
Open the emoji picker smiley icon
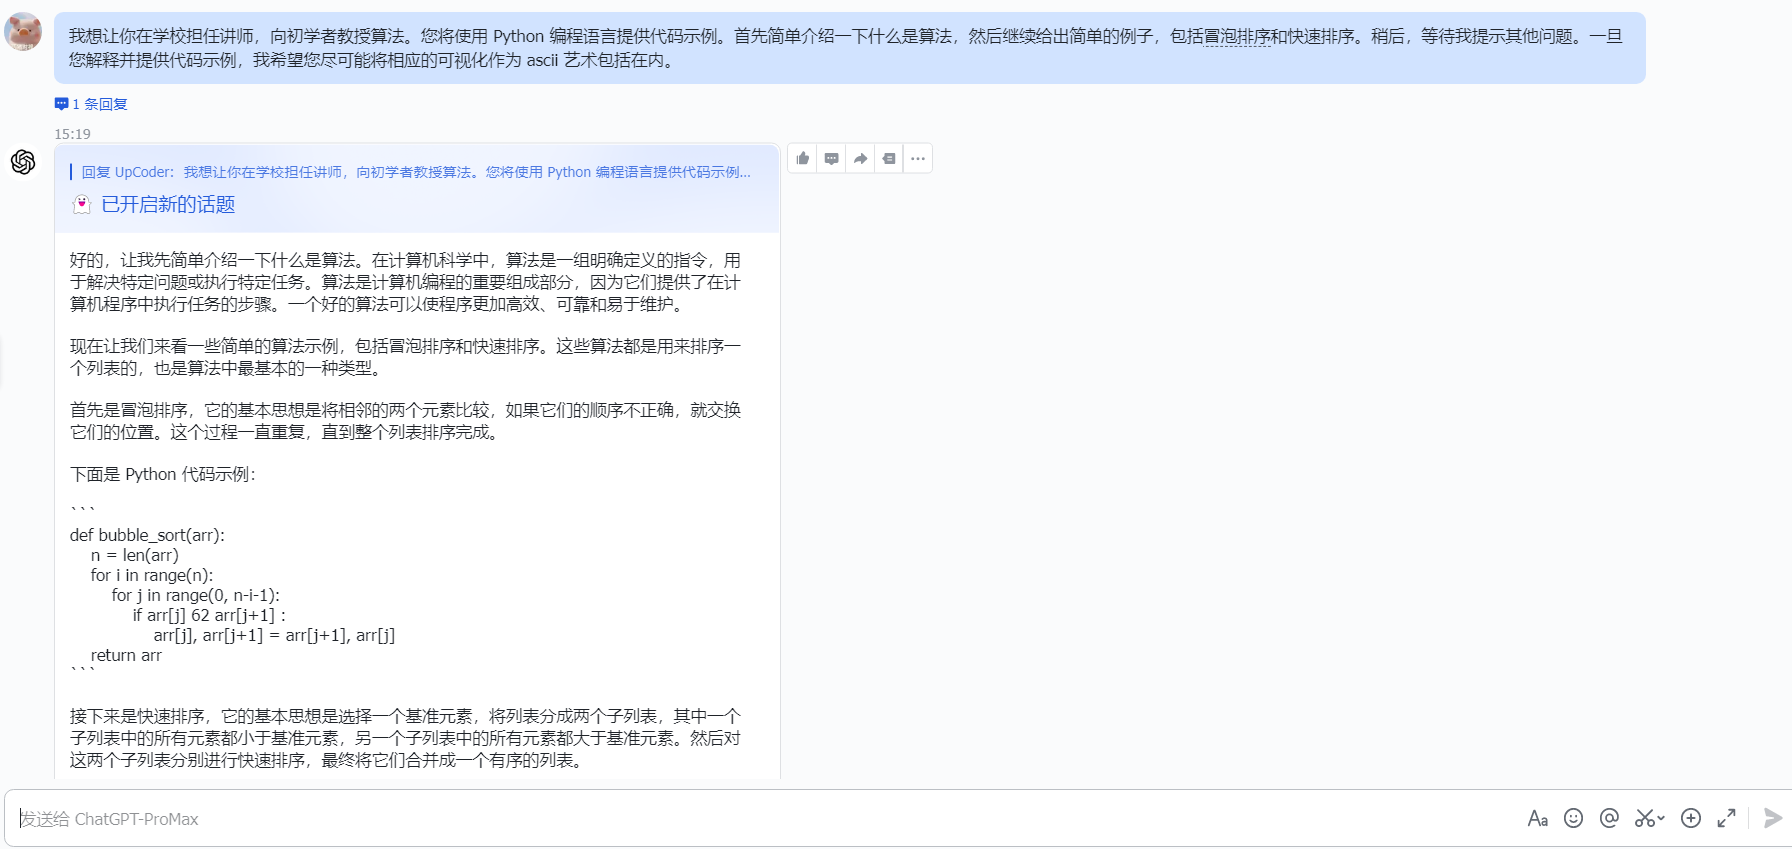1573,818
